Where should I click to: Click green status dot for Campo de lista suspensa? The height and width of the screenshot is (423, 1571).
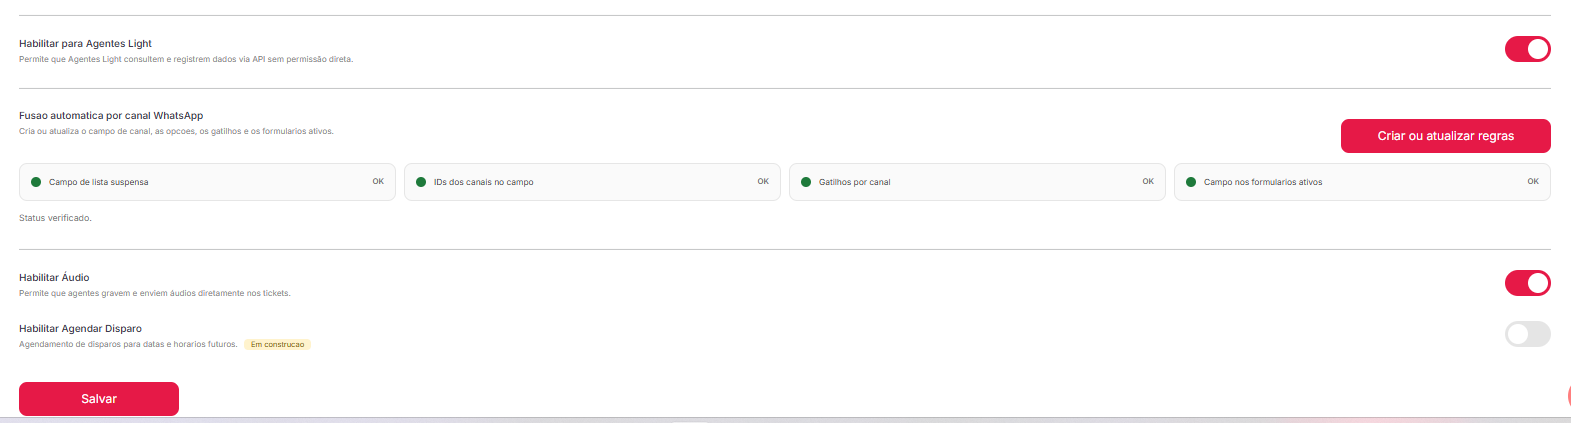click(36, 182)
